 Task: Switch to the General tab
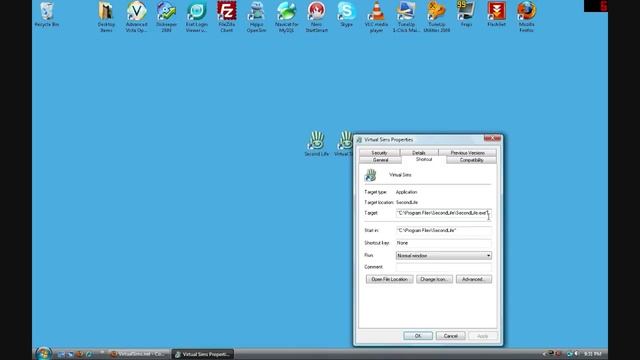380,160
